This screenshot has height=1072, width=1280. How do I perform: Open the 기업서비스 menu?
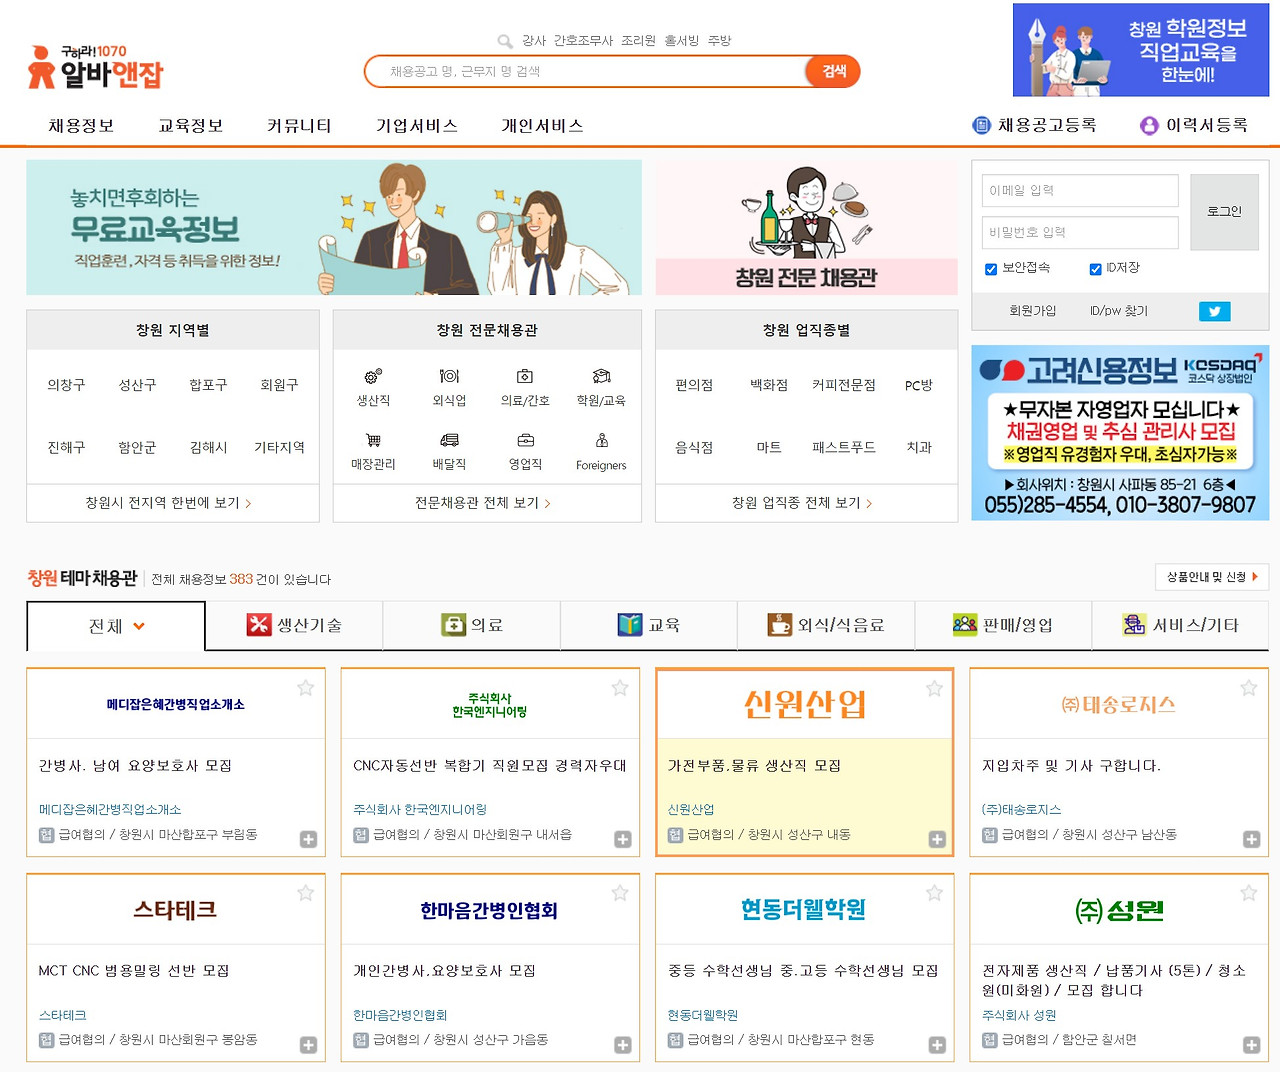[x=417, y=126]
